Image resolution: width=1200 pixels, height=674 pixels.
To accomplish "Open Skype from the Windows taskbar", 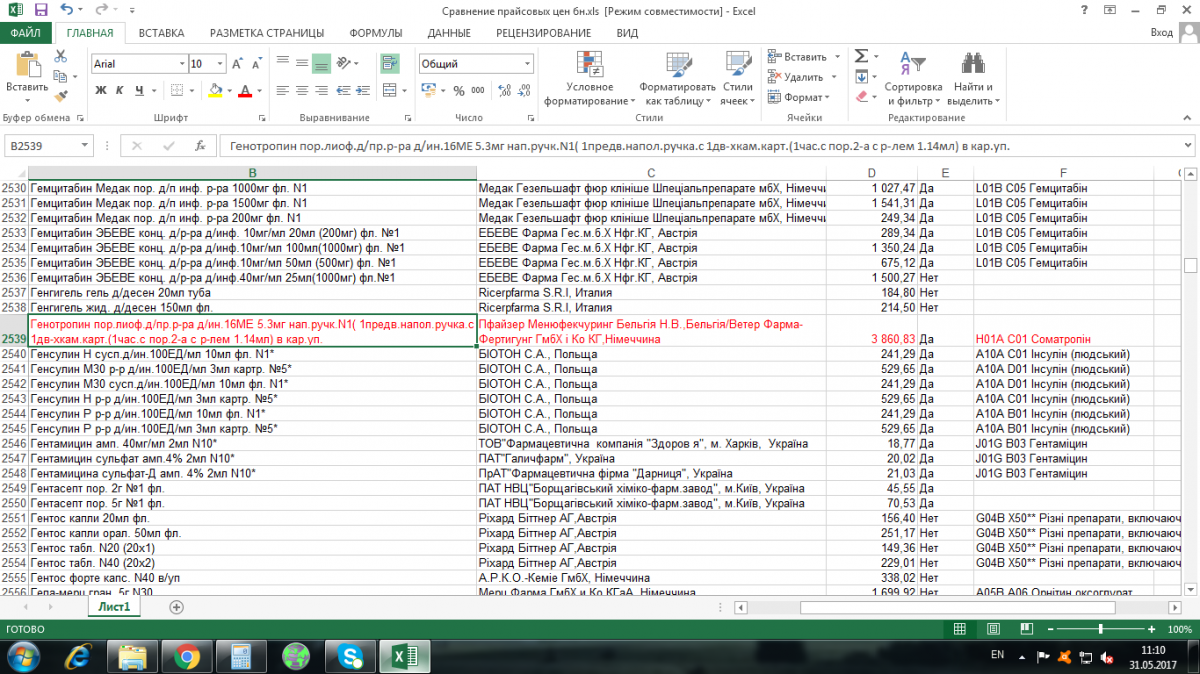I will [350, 655].
